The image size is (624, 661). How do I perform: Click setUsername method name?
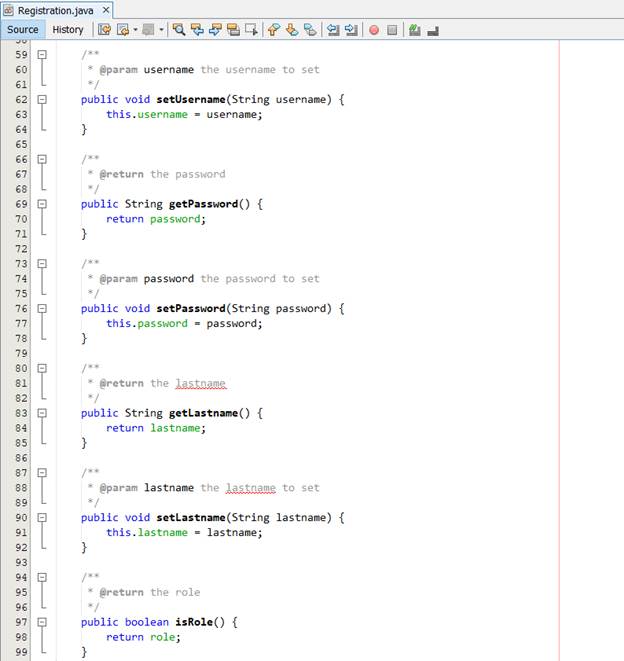tap(191, 99)
